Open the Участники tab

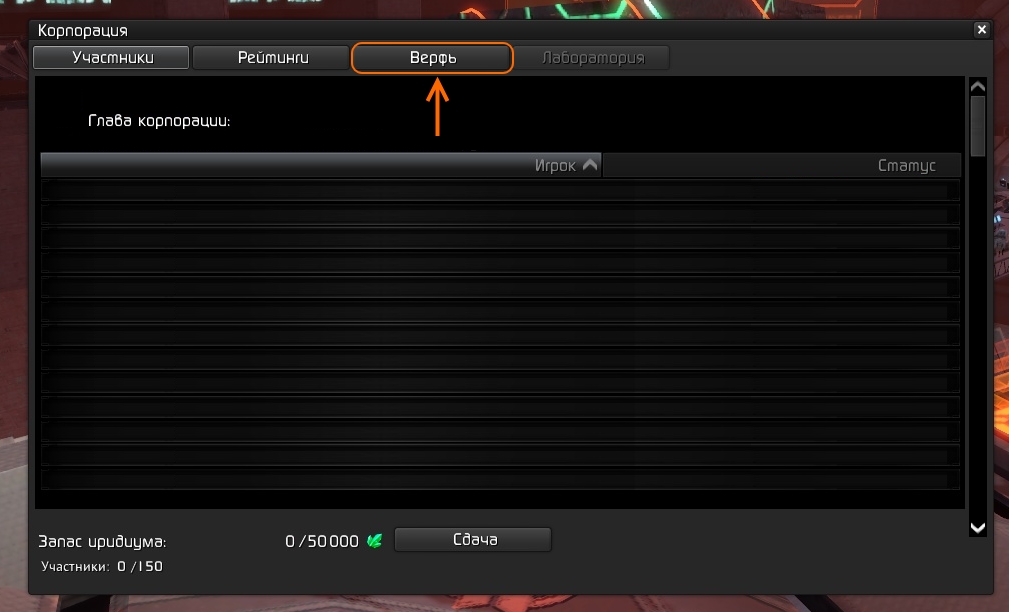pos(111,57)
